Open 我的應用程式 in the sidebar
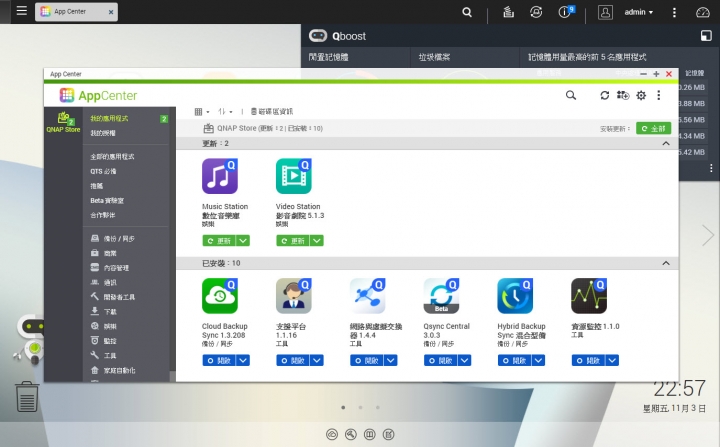The height and width of the screenshot is (447, 720). (109, 119)
